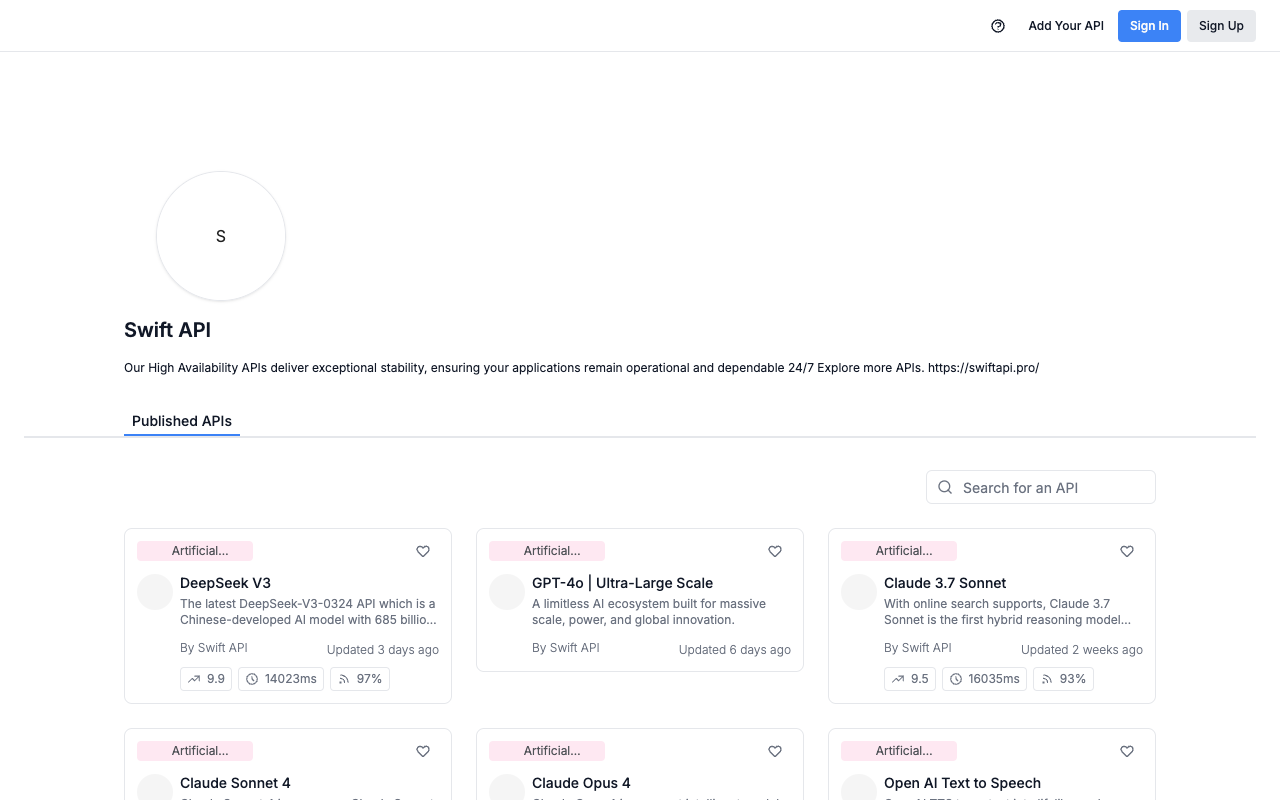The width and height of the screenshot is (1280, 800).
Task: Click By Swift API under Claude 3.7 Sonnet
Action: click(x=918, y=648)
